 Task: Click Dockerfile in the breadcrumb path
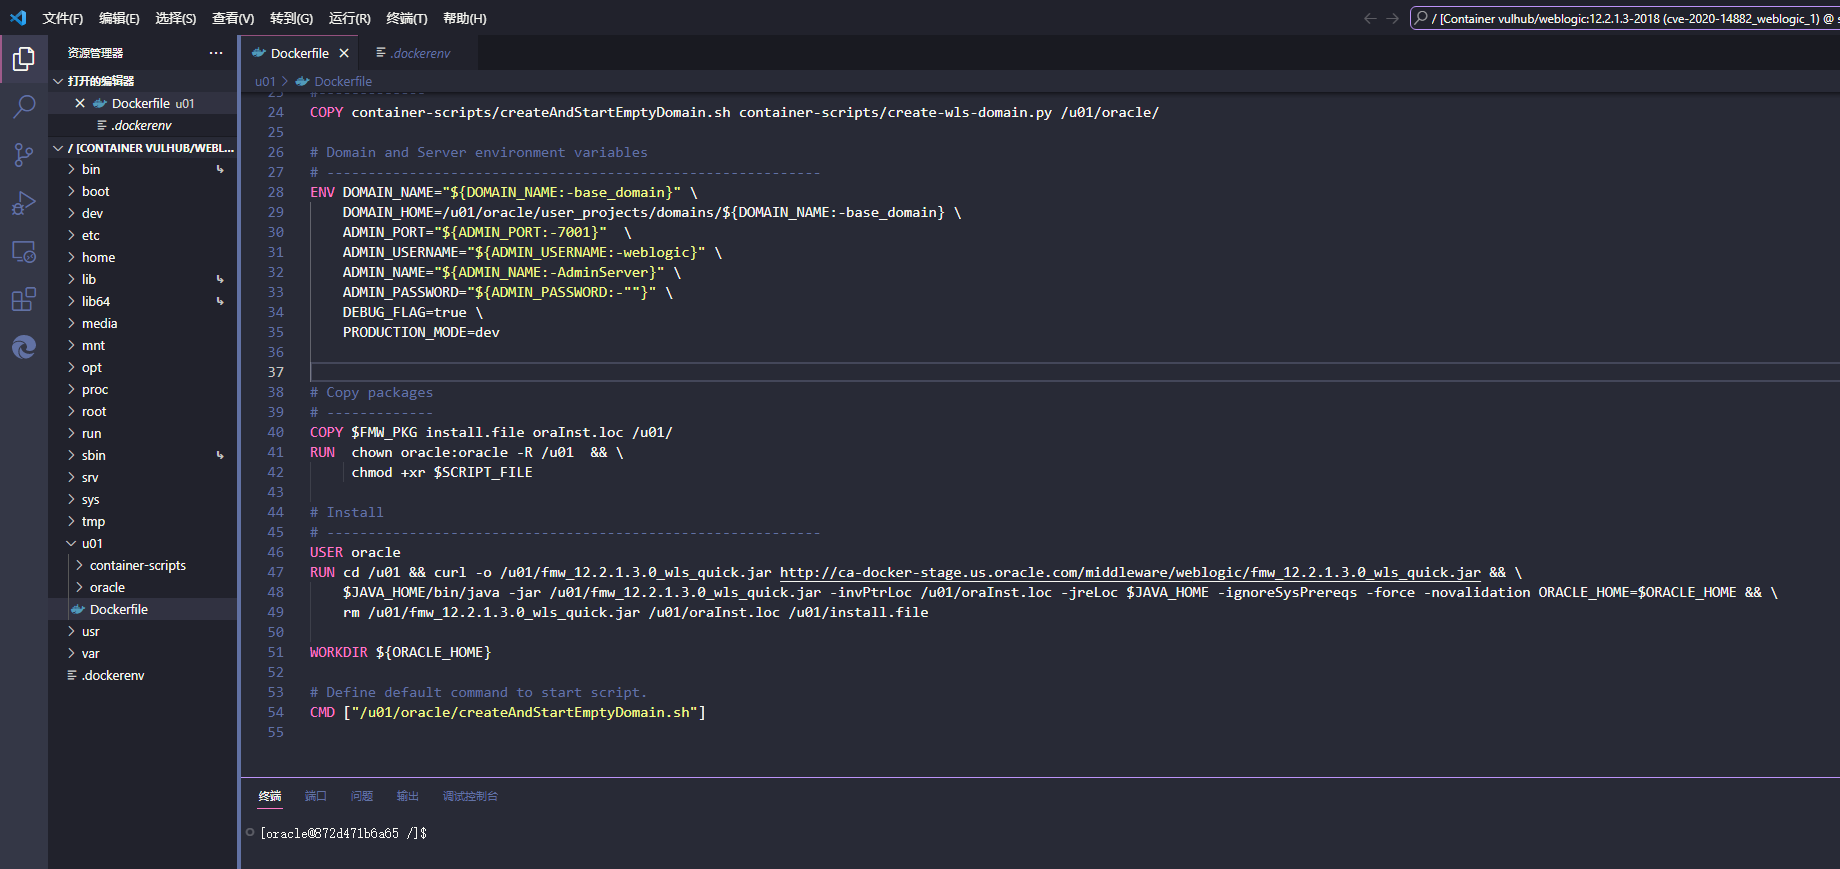click(343, 81)
